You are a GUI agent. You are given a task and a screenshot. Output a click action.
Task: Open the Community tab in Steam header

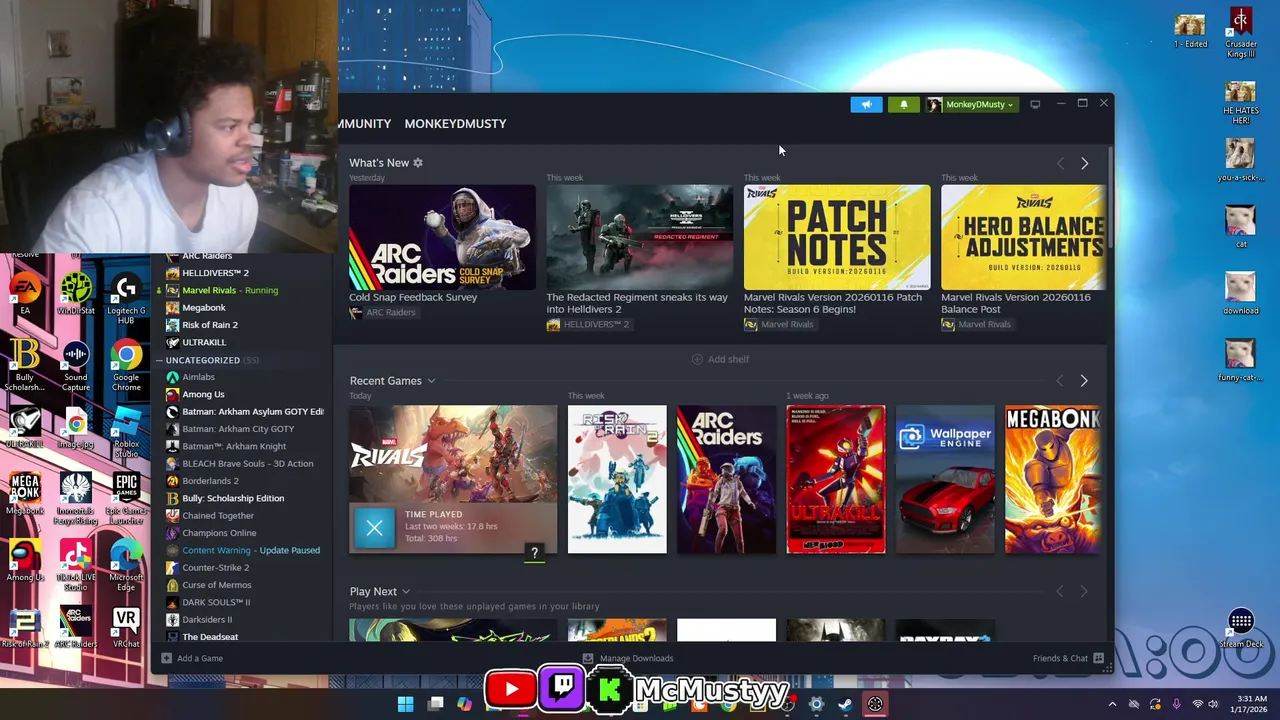coord(365,124)
